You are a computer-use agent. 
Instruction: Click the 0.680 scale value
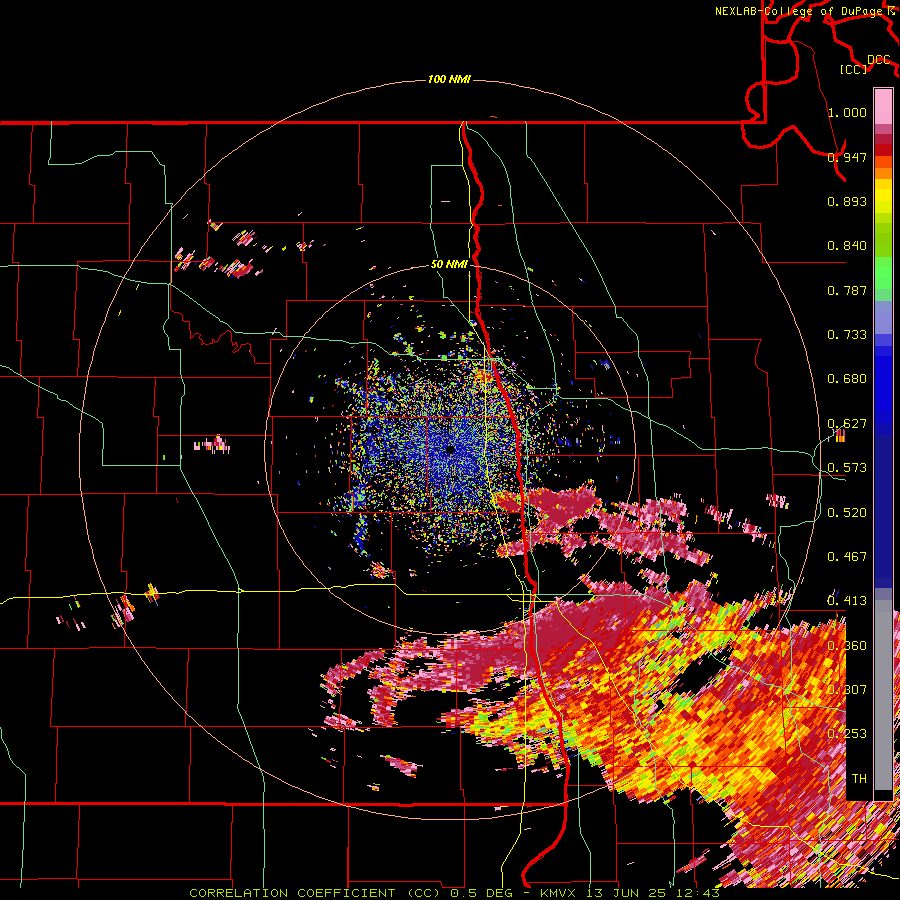click(x=847, y=379)
